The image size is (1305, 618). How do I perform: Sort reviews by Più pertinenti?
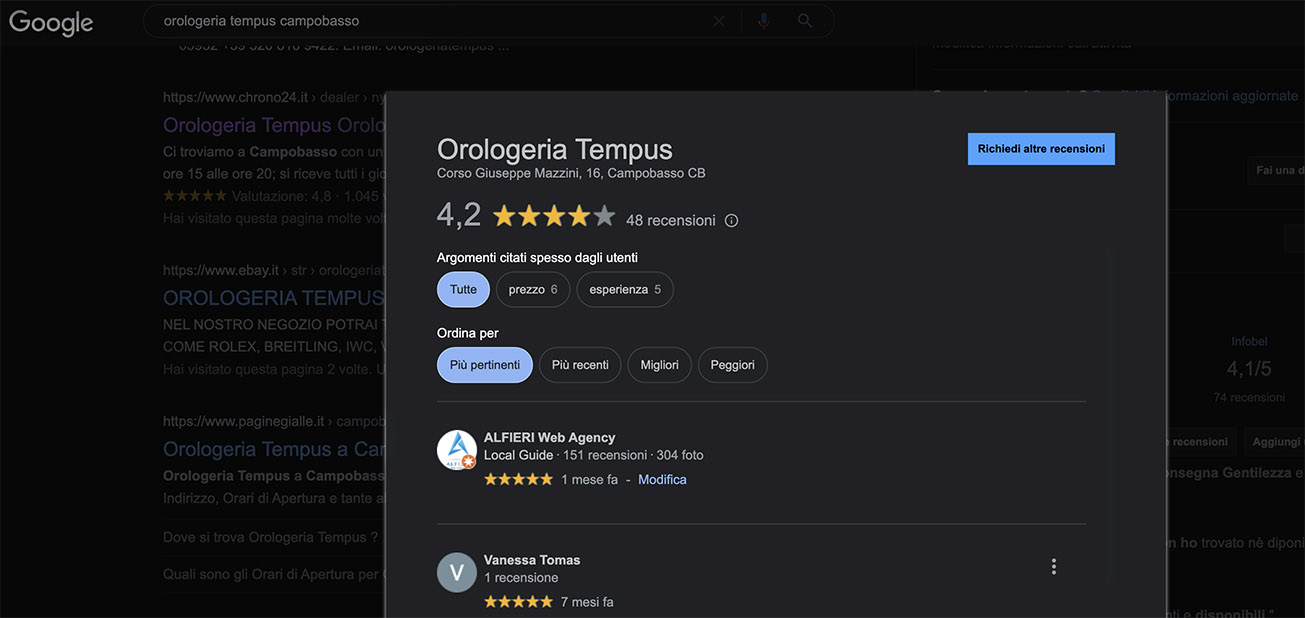(x=485, y=365)
